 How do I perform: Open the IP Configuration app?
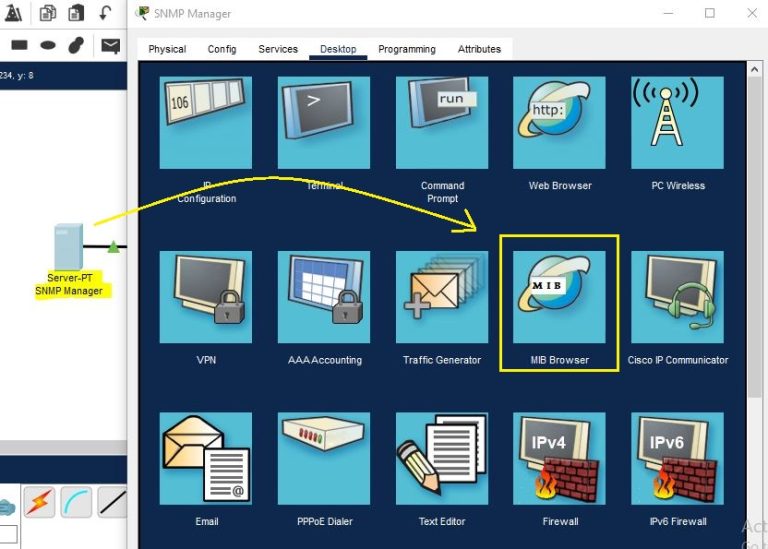tap(206, 122)
